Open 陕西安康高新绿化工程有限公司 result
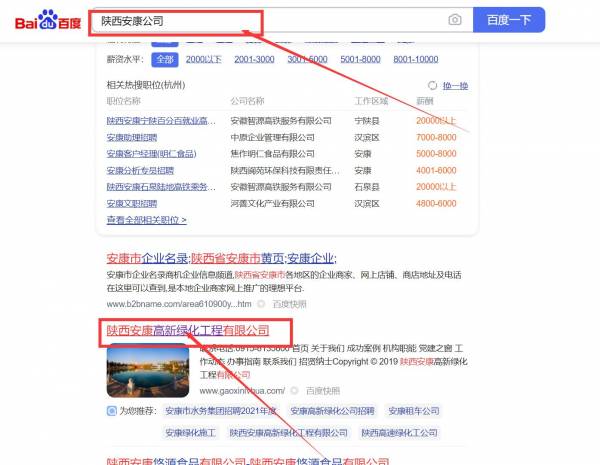Screen dimensions: 600x465 point(188,330)
